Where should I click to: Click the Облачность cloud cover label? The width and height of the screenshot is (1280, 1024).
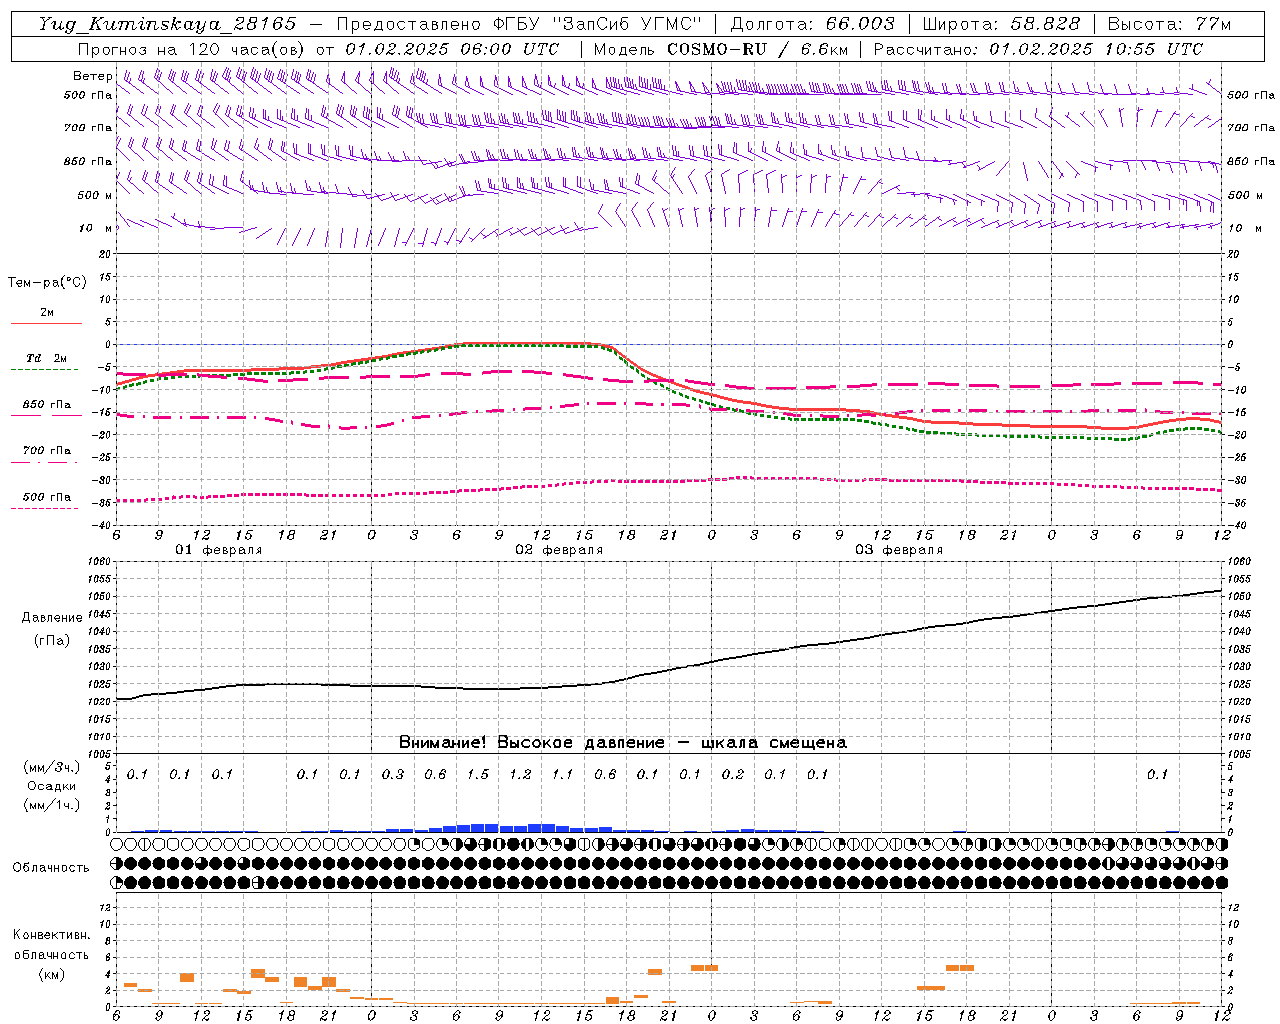[51, 868]
